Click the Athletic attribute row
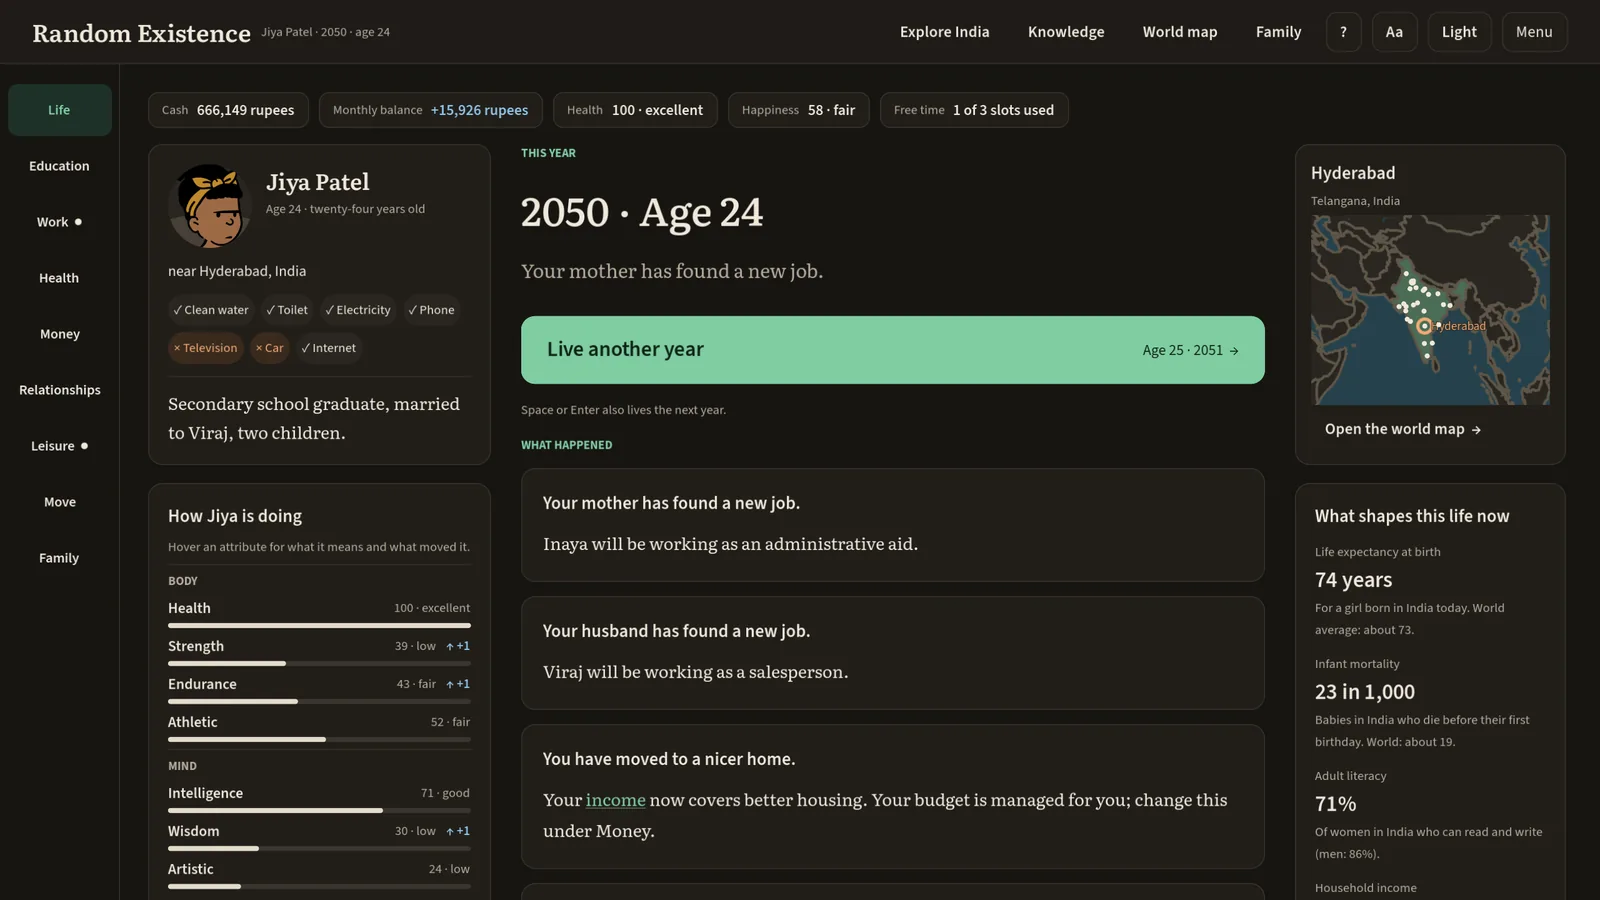The height and width of the screenshot is (900, 1600). tap(319, 727)
